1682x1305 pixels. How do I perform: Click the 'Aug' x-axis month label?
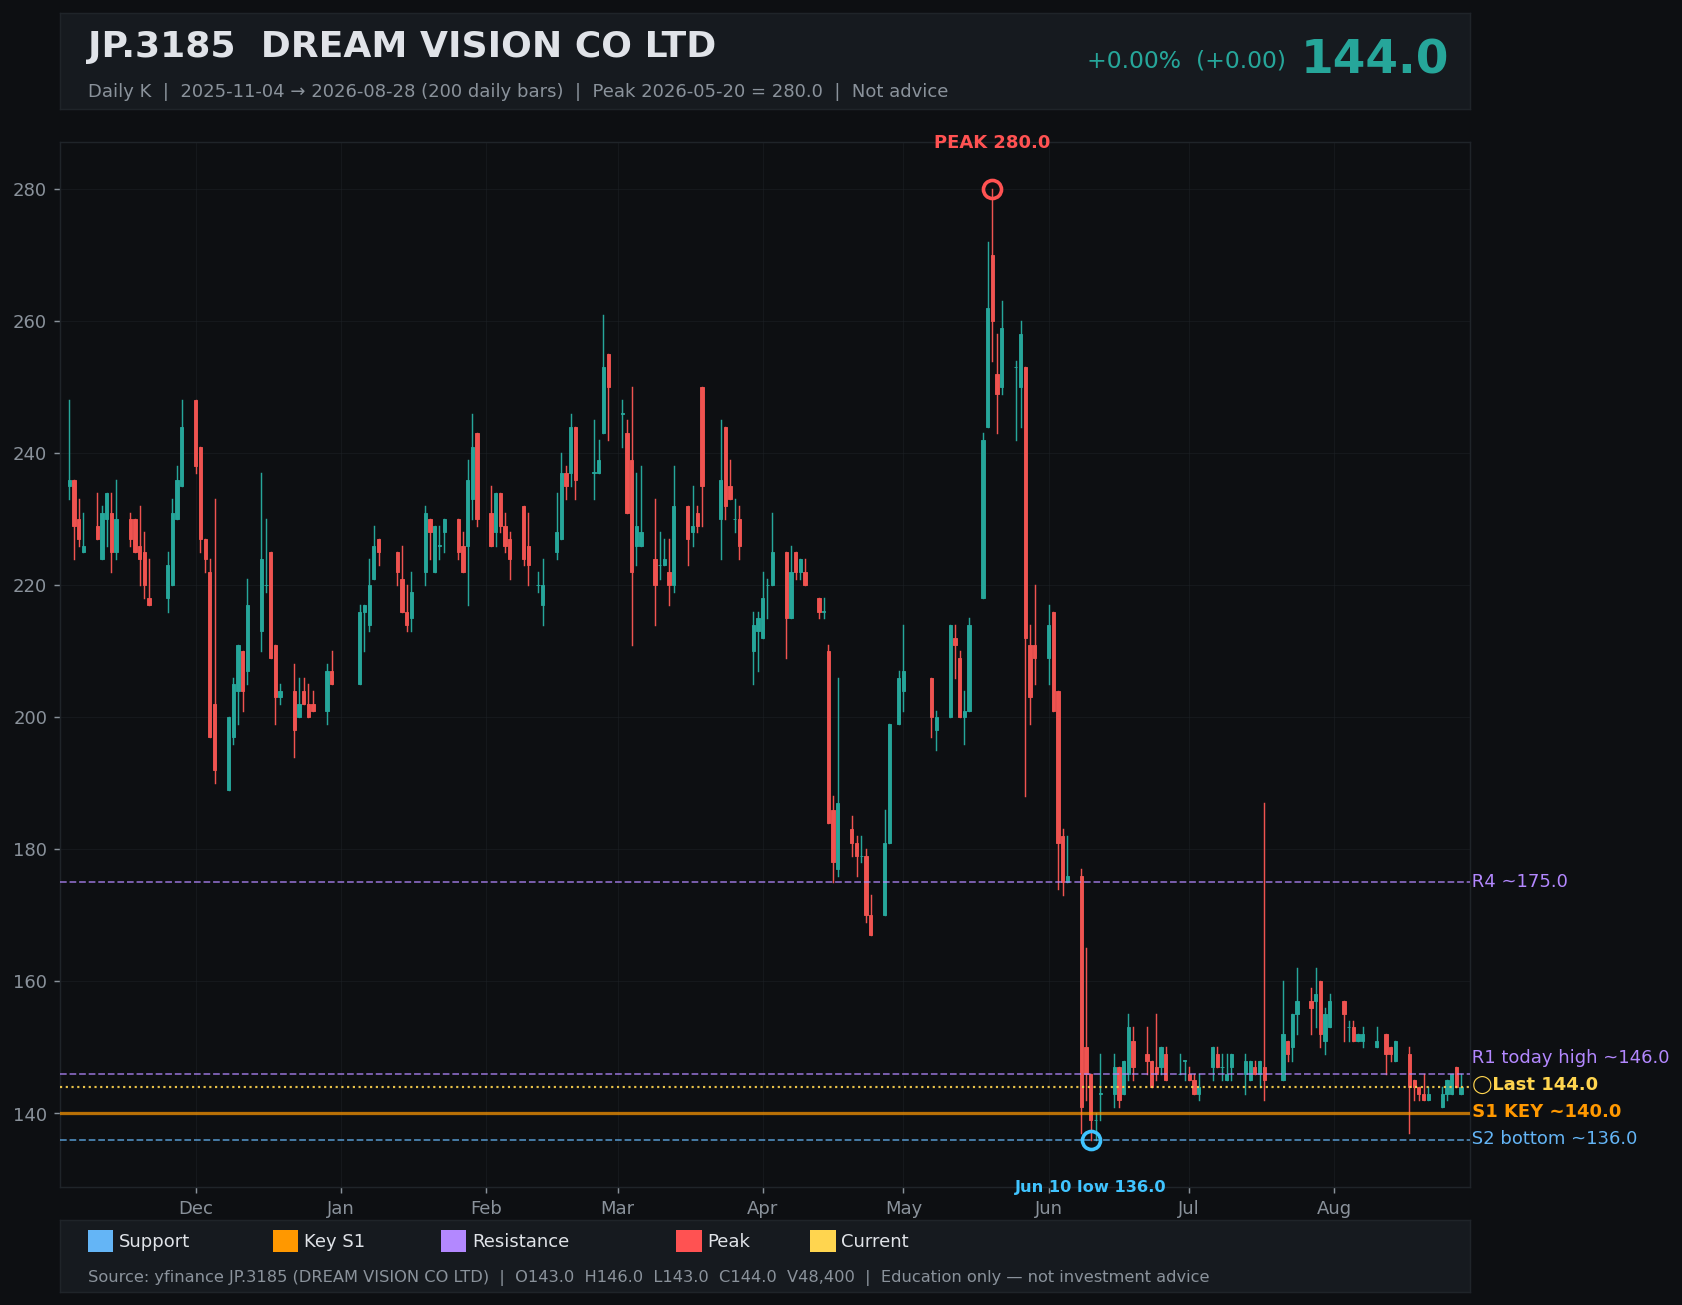(1334, 1208)
